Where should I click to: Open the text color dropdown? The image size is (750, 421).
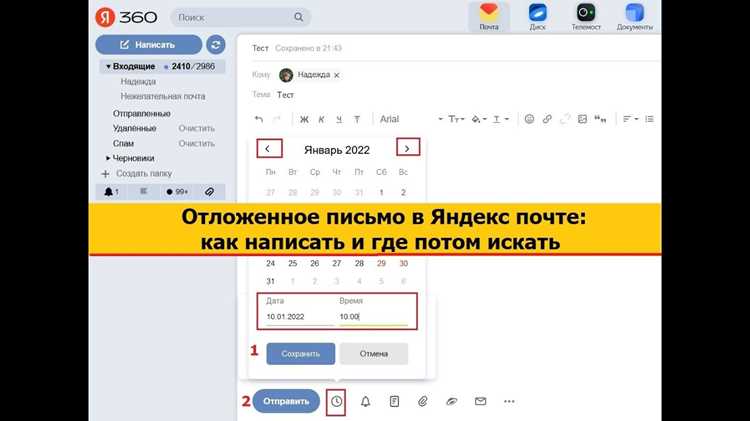click(x=501, y=119)
